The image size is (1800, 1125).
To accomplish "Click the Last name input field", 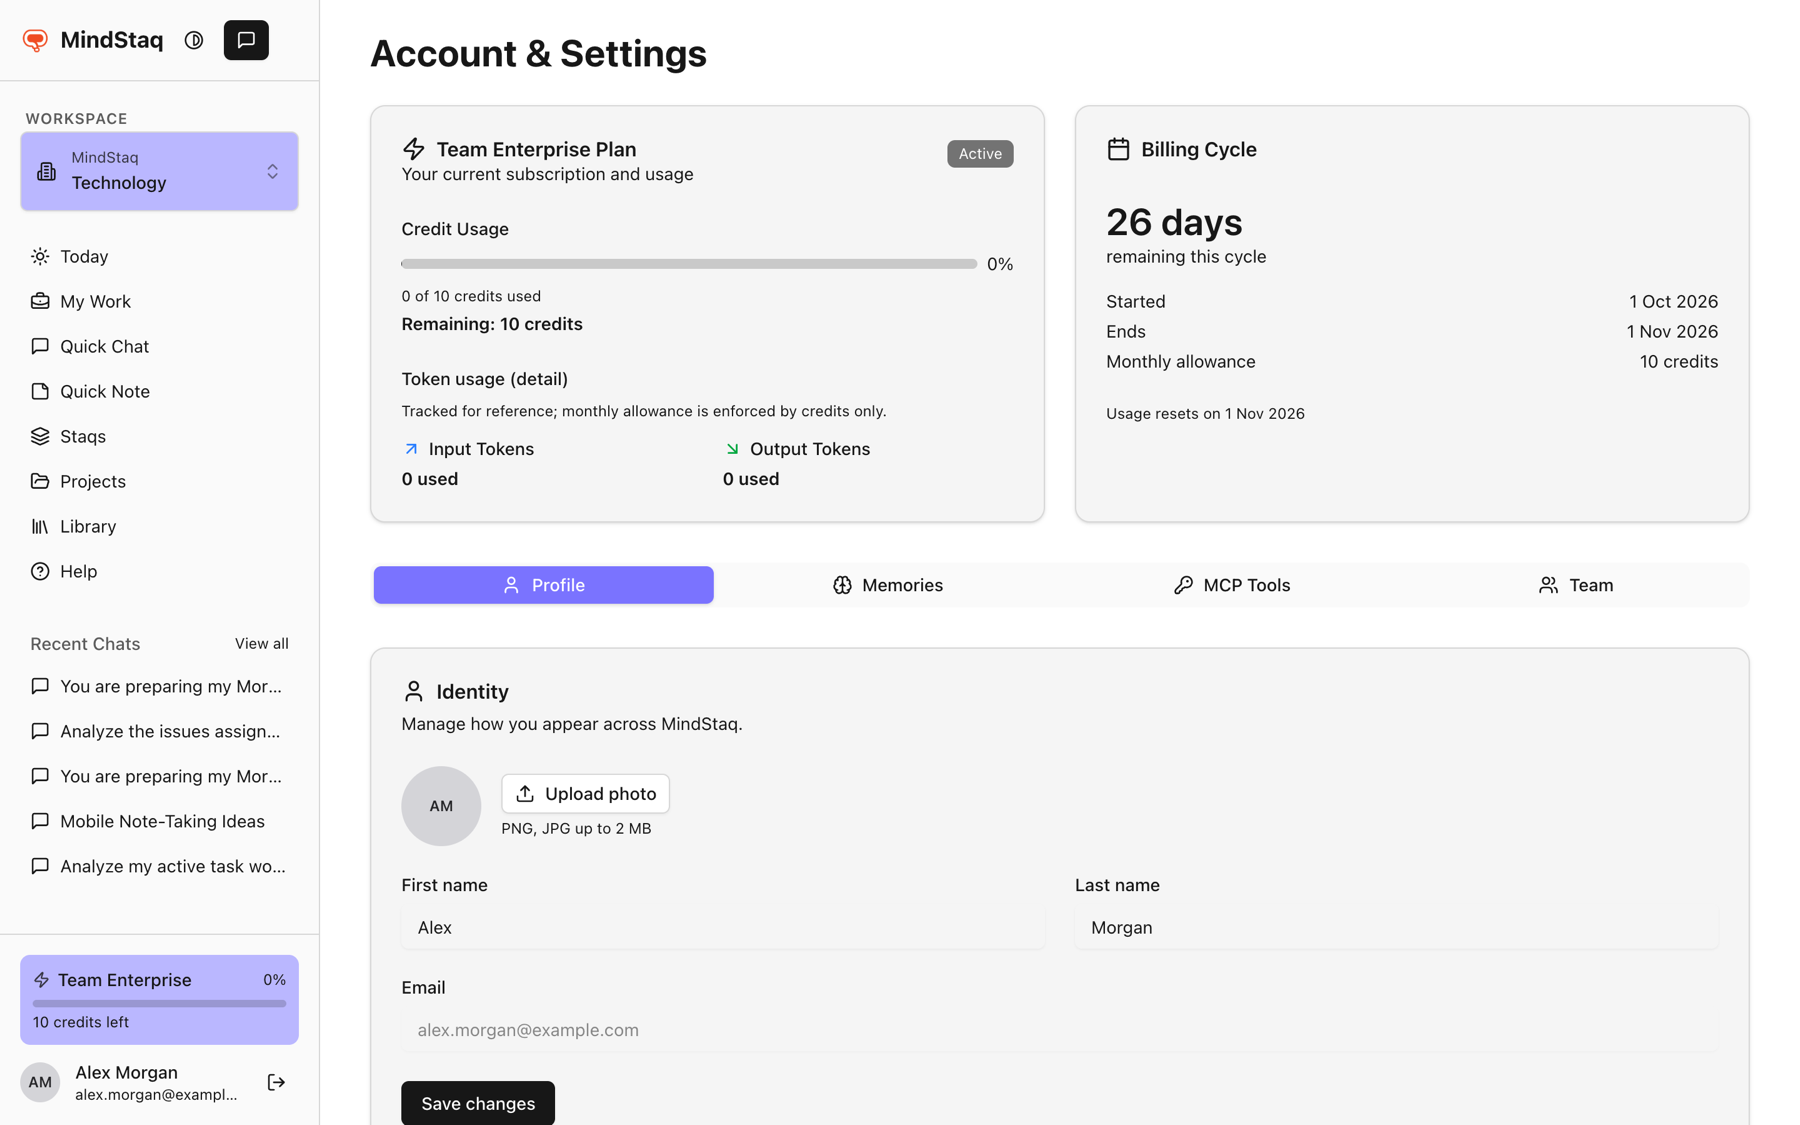I will (x=1397, y=928).
